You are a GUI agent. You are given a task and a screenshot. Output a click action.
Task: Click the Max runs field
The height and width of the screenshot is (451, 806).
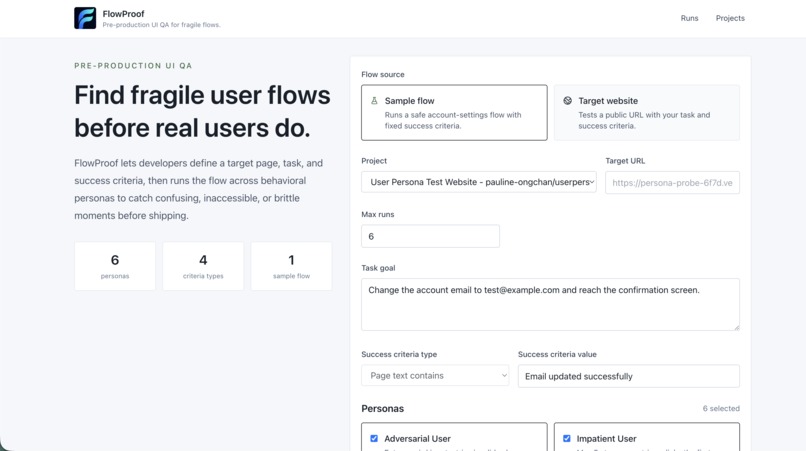click(x=430, y=236)
